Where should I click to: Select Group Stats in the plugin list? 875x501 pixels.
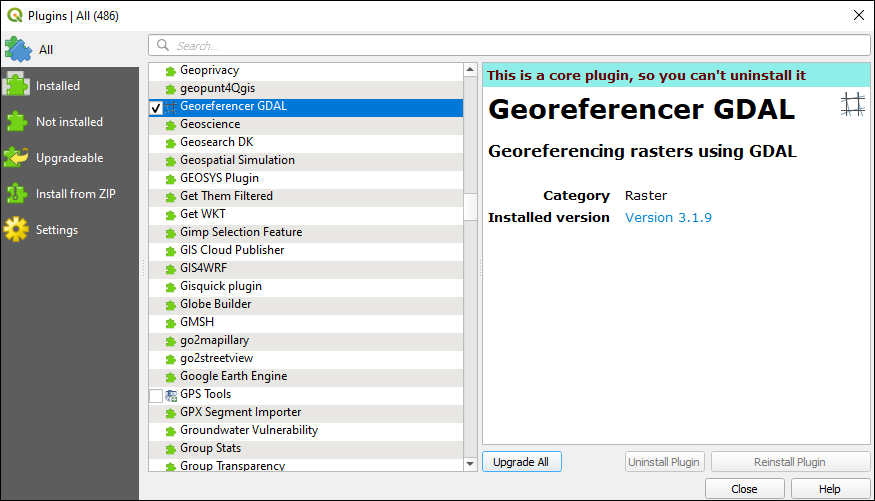pos(306,449)
